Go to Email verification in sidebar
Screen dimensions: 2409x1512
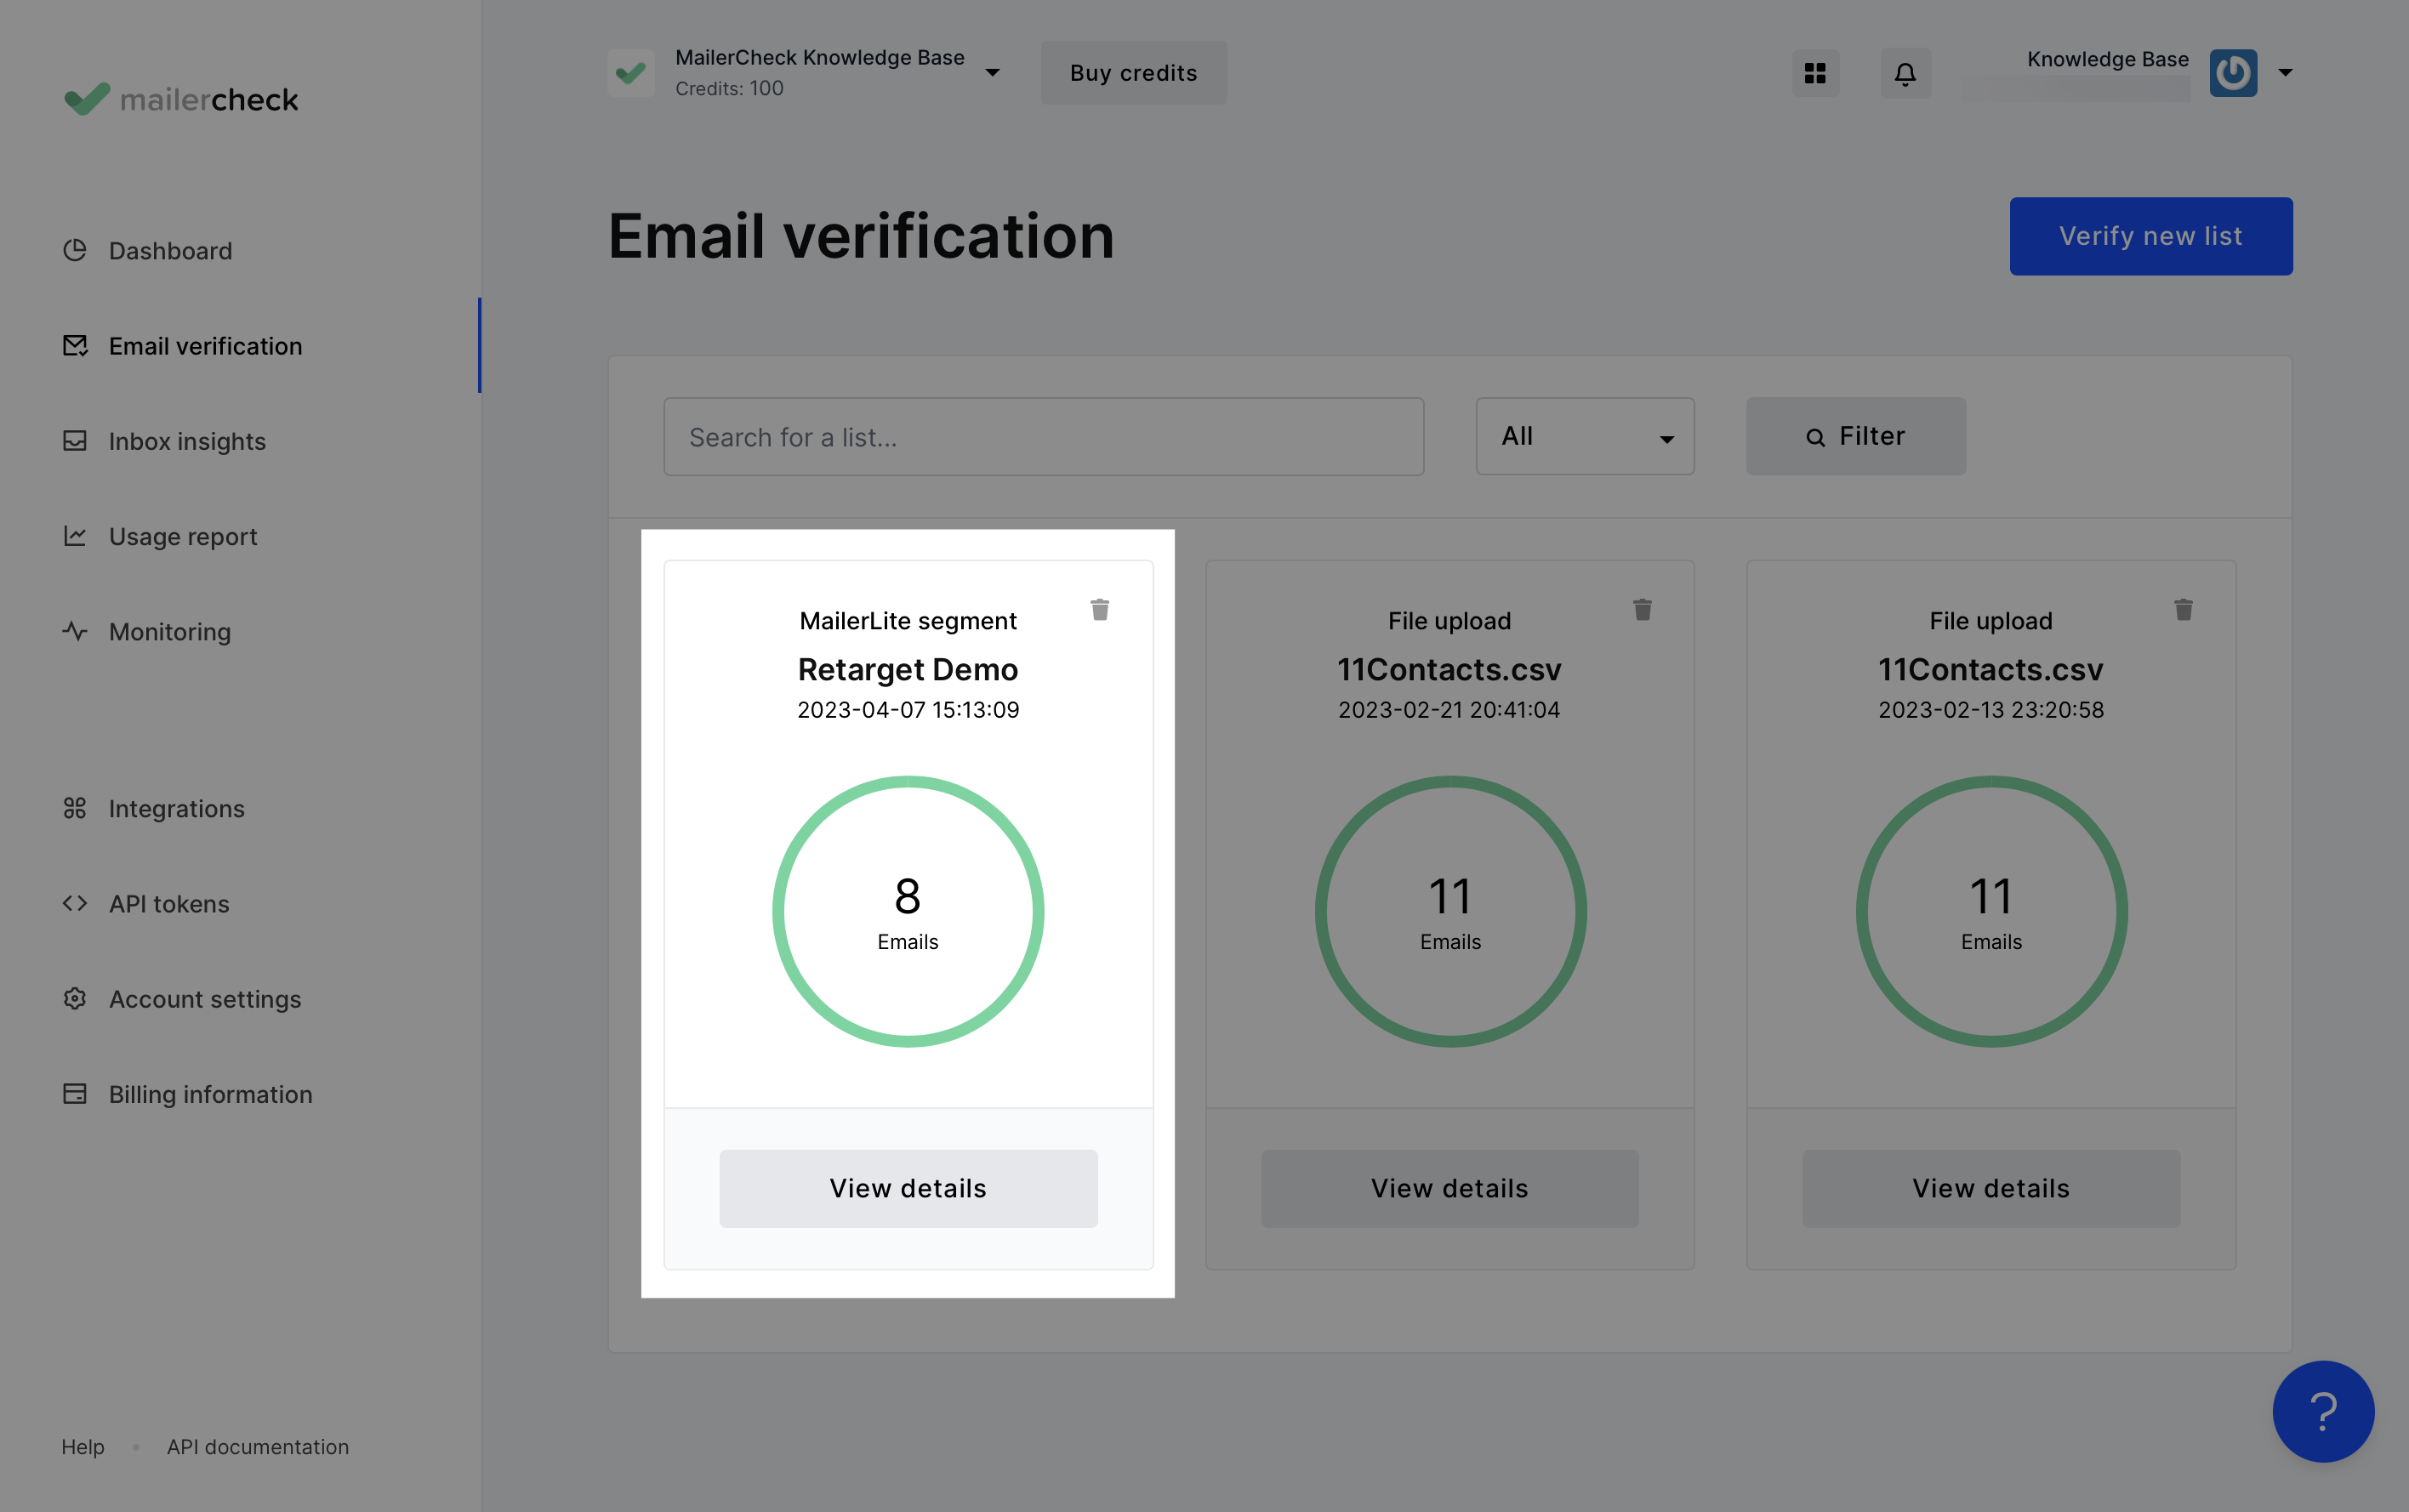point(205,346)
